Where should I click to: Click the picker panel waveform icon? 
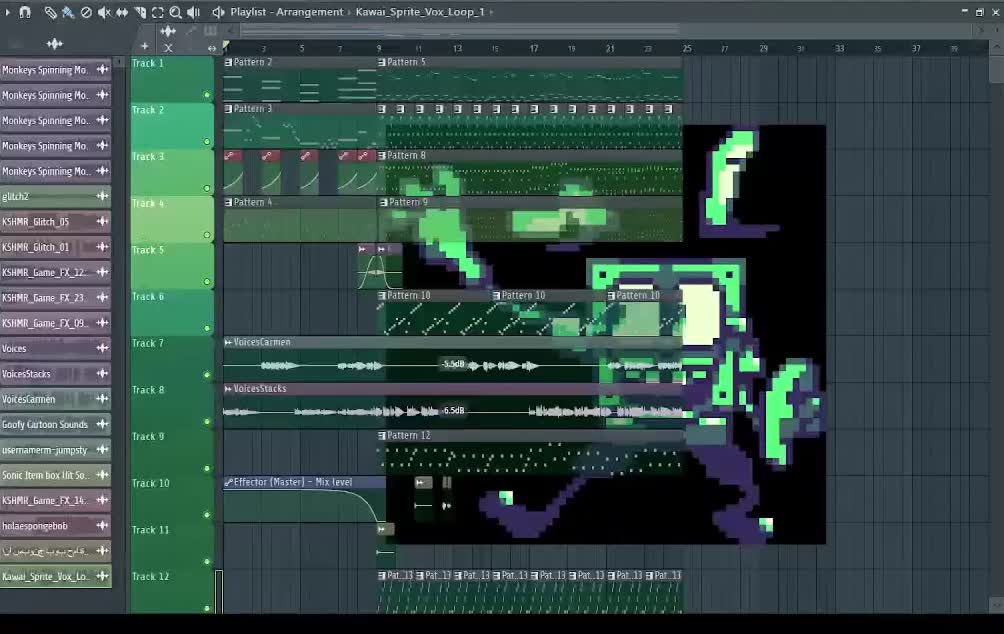tap(54, 44)
